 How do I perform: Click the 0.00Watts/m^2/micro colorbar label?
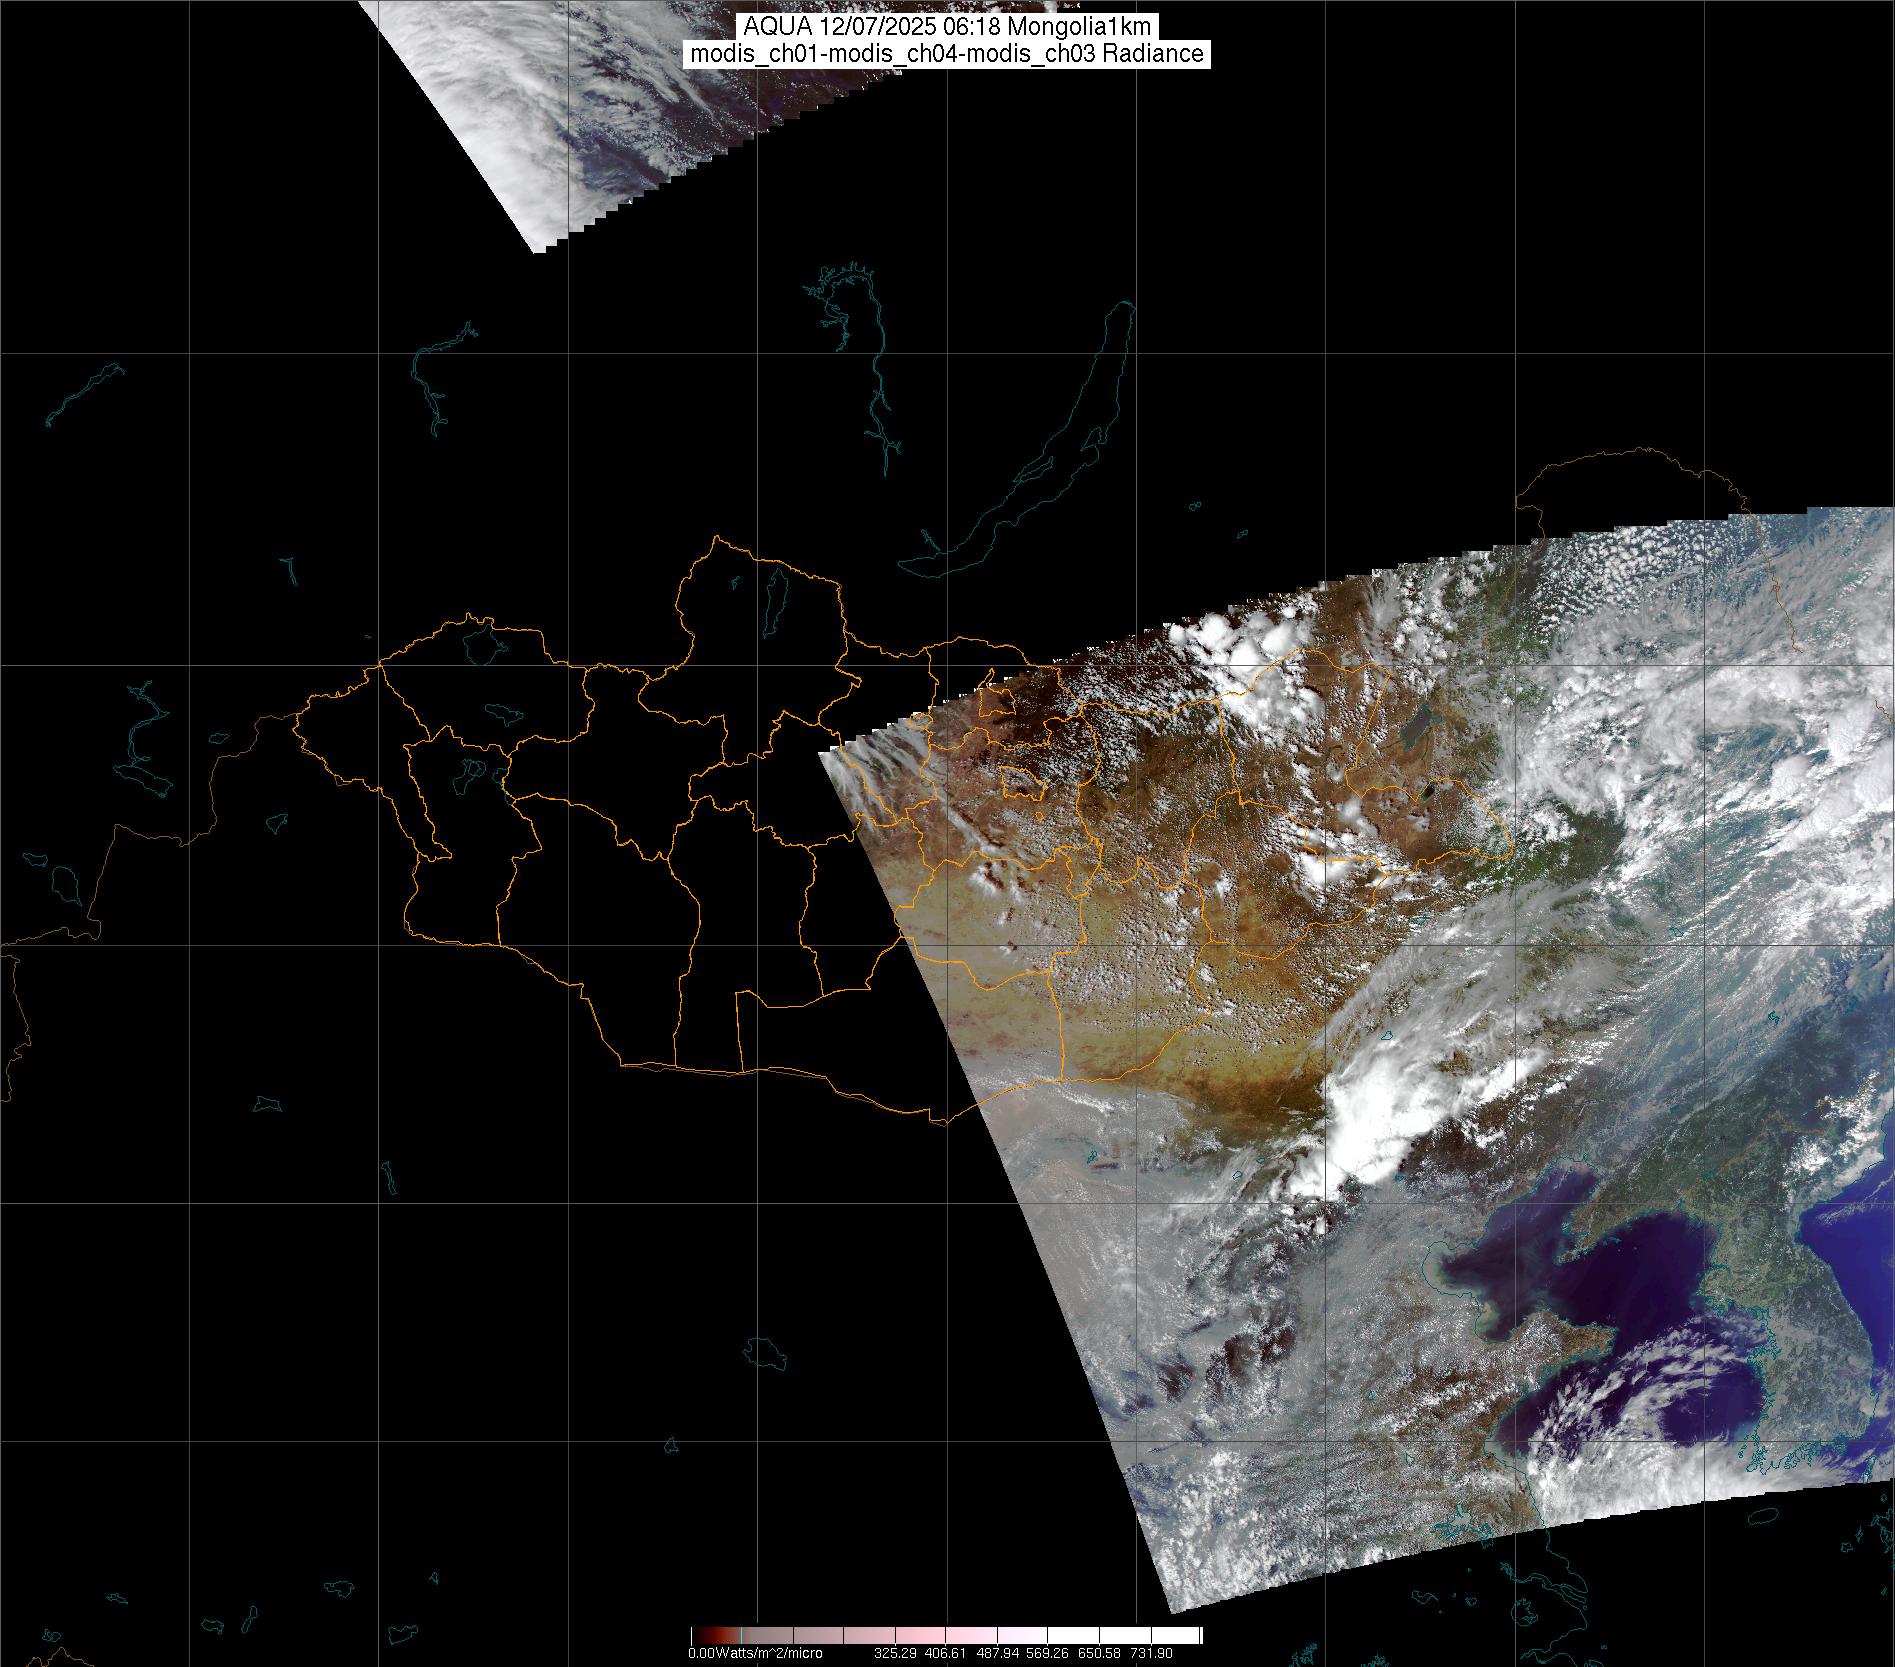(755, 1653)
